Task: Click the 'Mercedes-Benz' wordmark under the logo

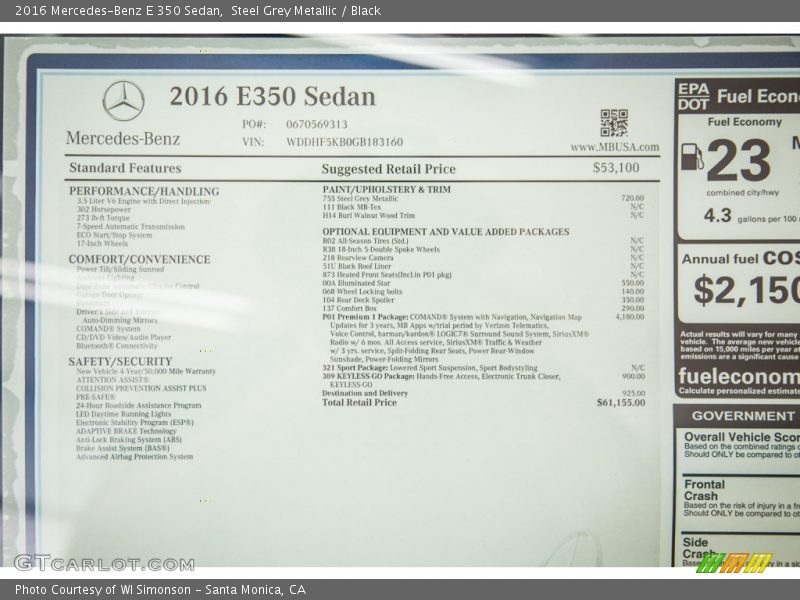Action: [x=123, y=138]
